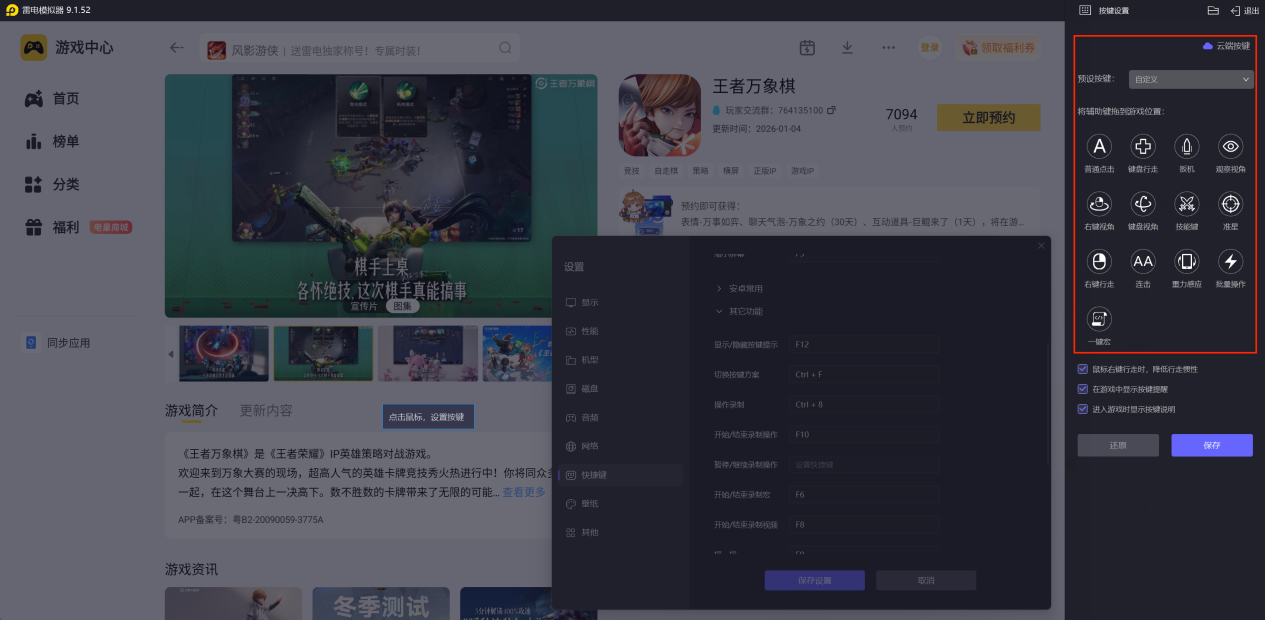Click the 还原 button
This screenshot has height=620, width=1265.
click(1118, 445)
